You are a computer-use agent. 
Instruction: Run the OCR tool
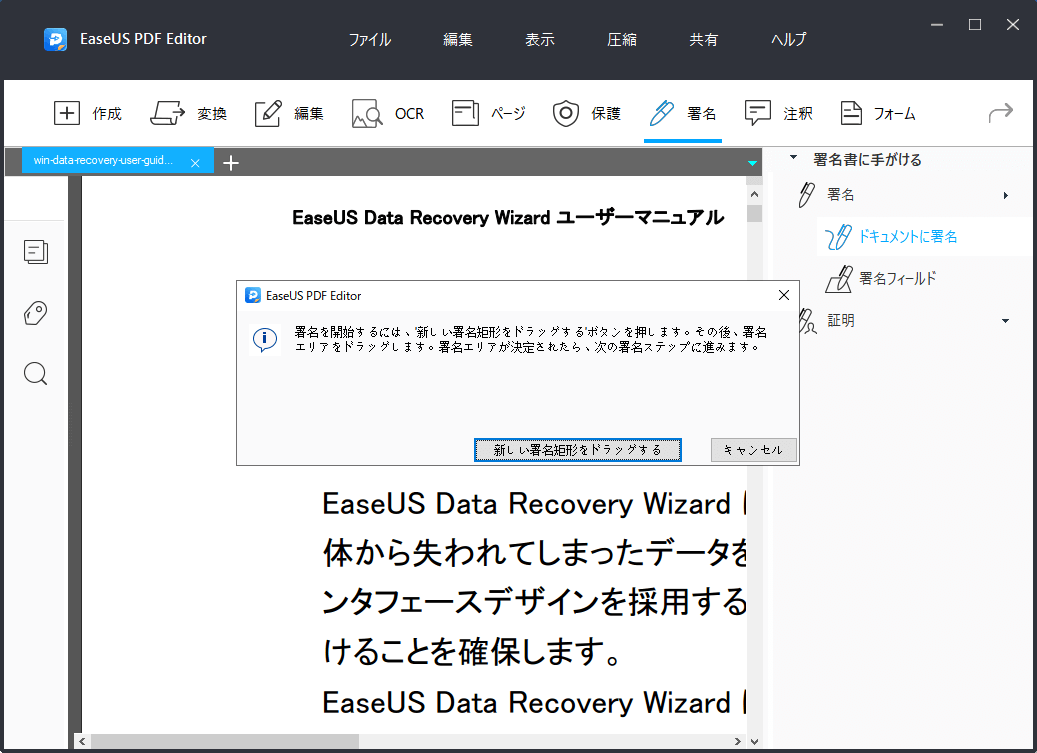(x=389, y=113)
